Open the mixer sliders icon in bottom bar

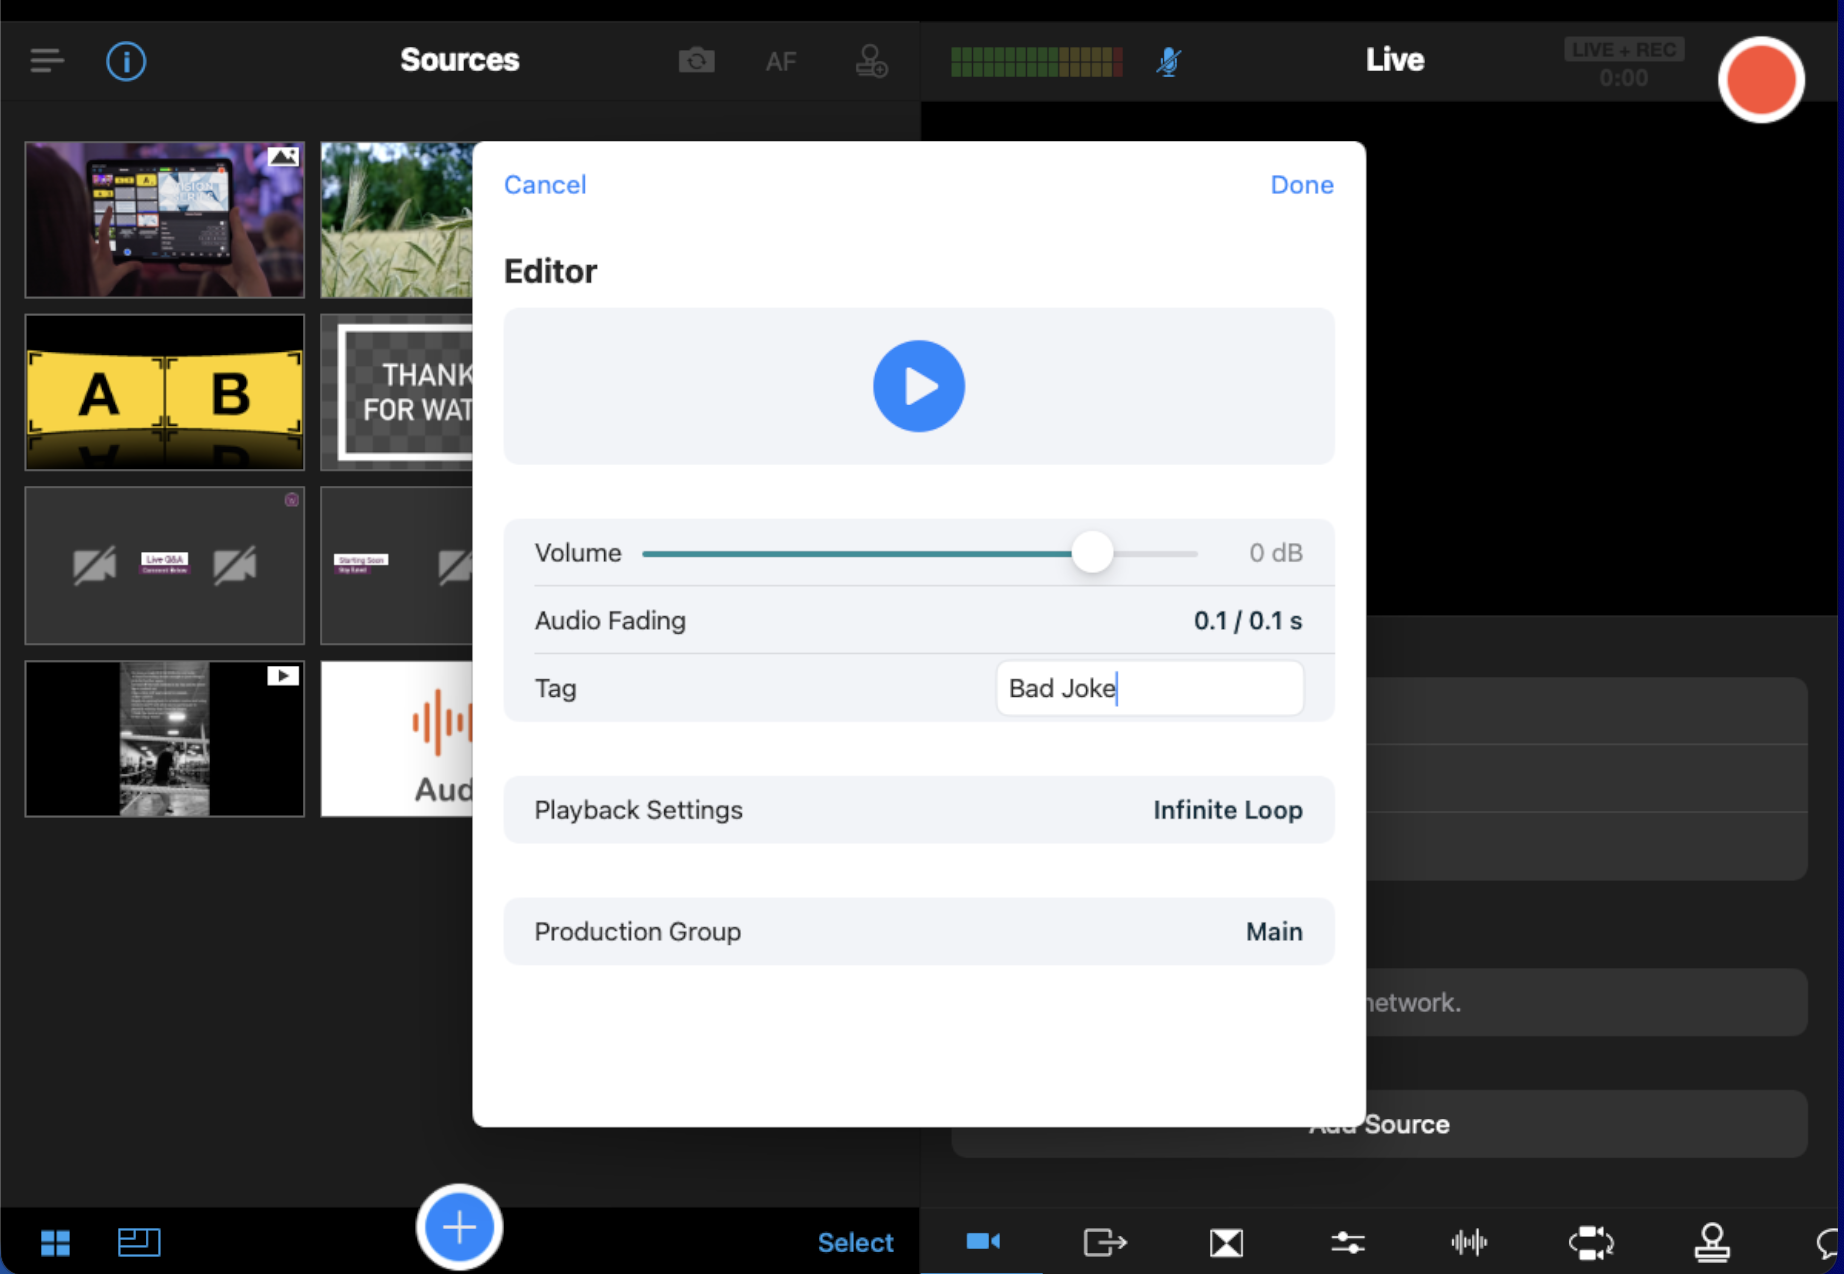(1347, 1242)
